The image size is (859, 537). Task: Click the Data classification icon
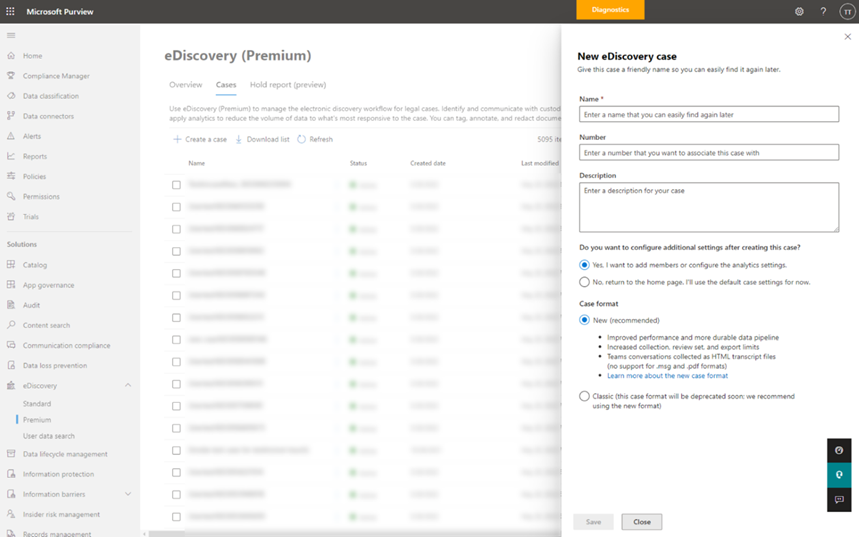(x=11, y=96)
